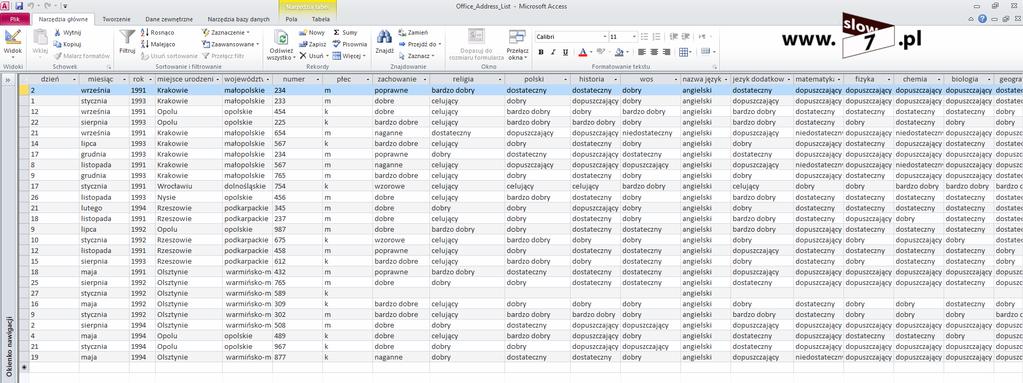This screenshot has height=383, width=1023.
Task: Click the Save icon in quick access toolbar
Action: coord(19,6)
